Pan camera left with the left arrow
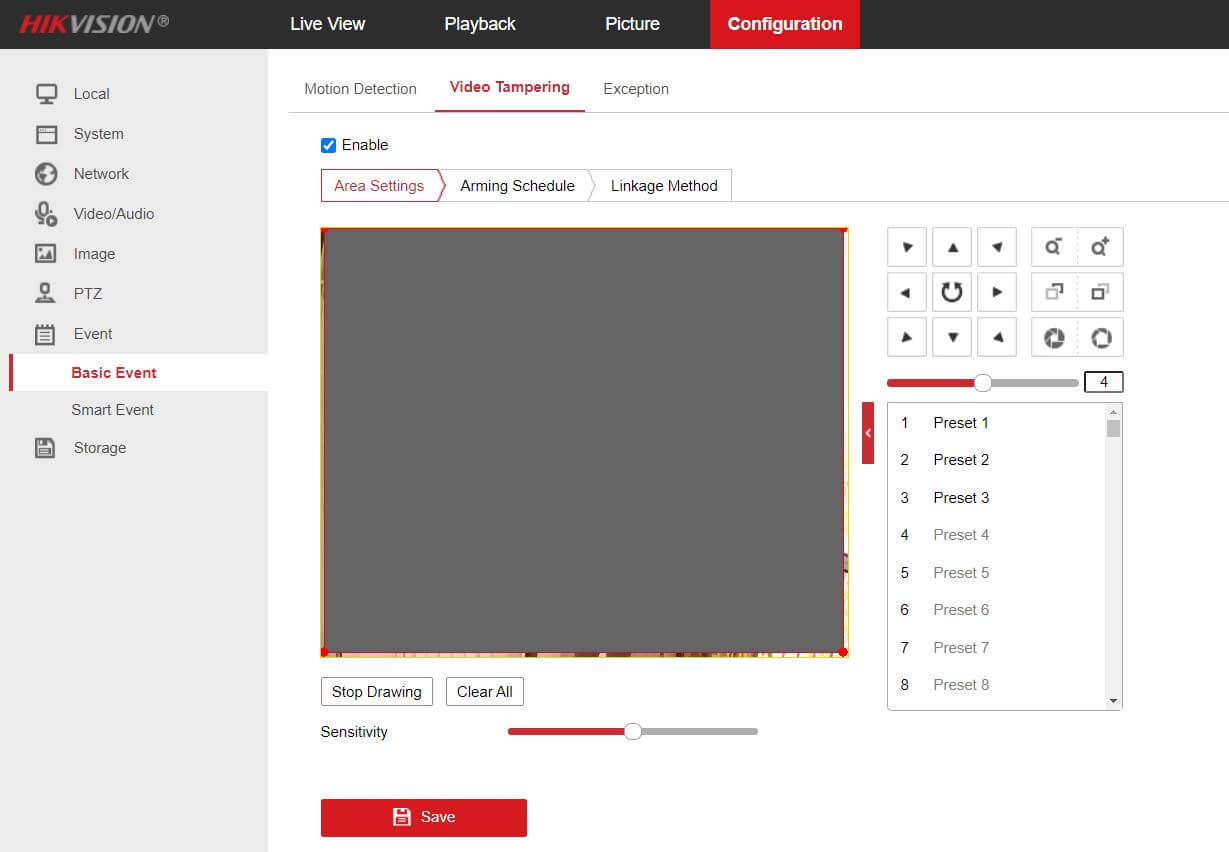 click(x=906, y=292)
